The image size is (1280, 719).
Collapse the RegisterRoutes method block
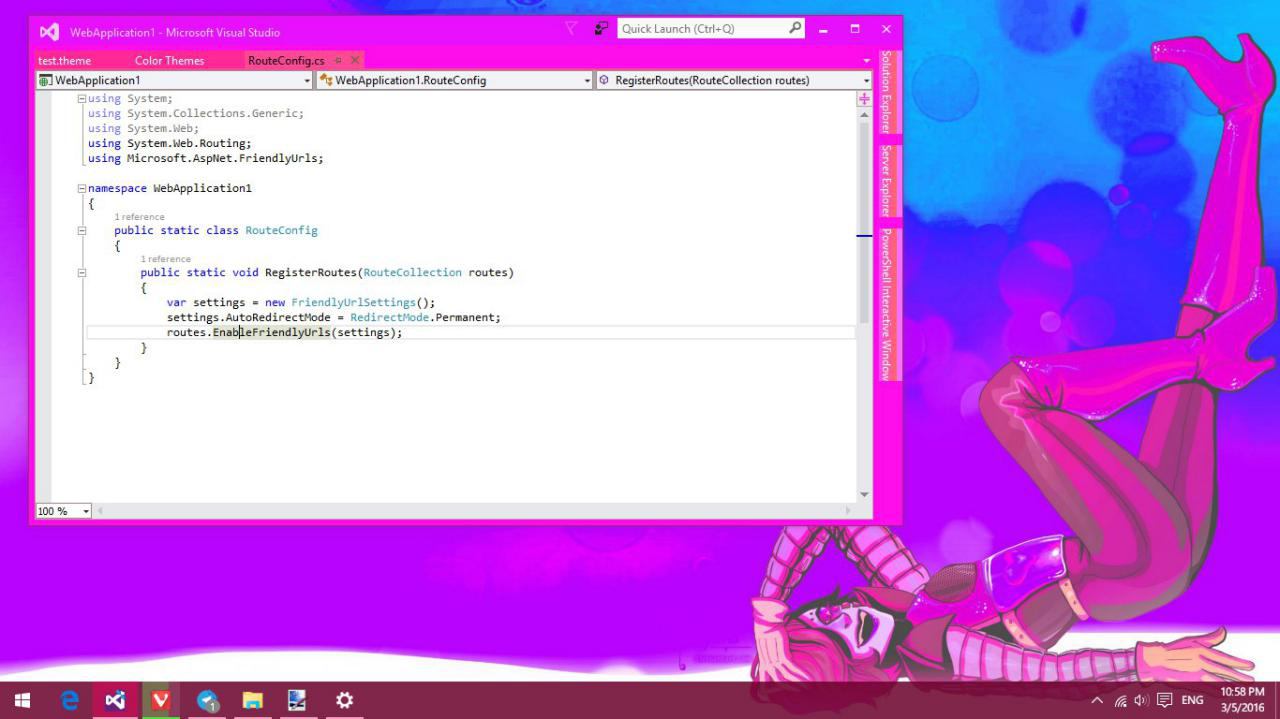click(82, 272)
